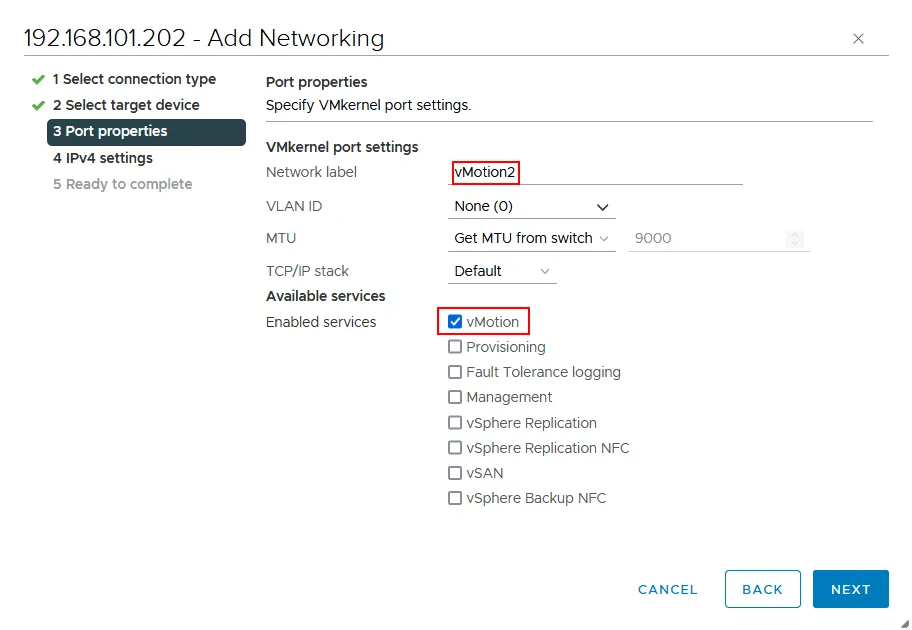
Task: Enable vSphere Replication service
Action: [456, 422]
